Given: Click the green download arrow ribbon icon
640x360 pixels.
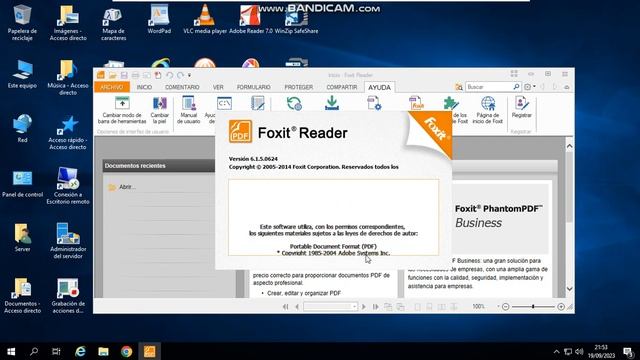Looking at the screenshot, I should tap(332, 103).
